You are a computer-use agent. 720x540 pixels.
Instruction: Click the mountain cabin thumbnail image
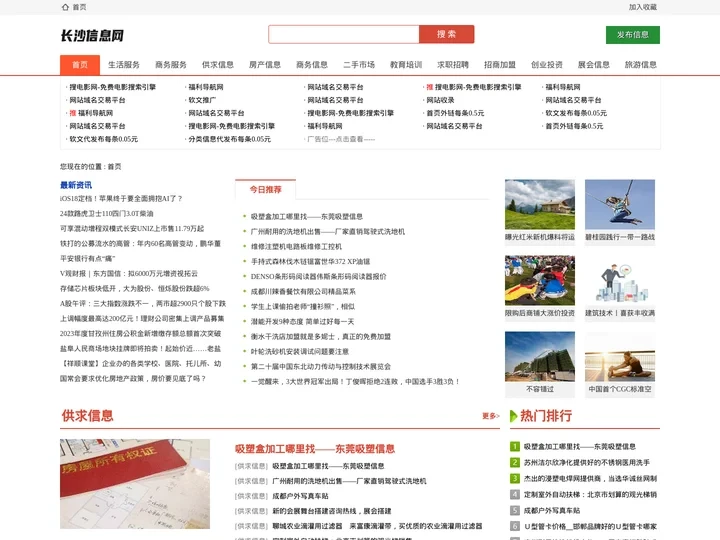tap(540, 204)
